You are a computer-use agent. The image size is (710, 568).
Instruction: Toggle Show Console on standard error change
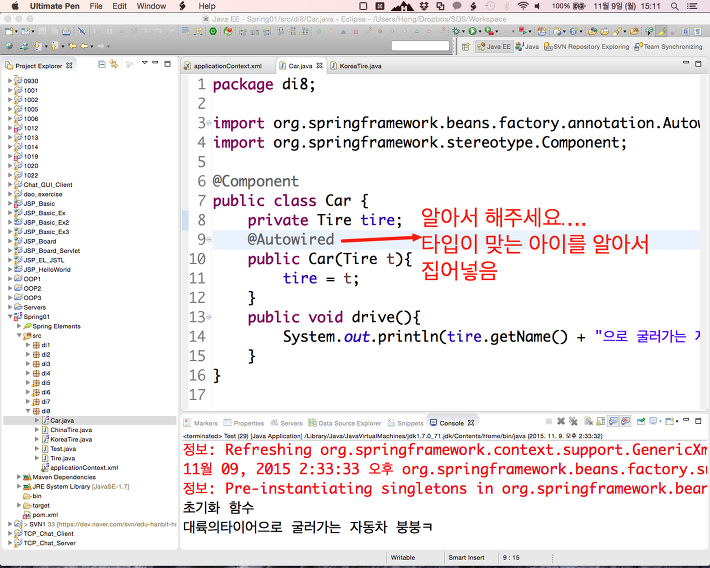click(x=626, y=421)
